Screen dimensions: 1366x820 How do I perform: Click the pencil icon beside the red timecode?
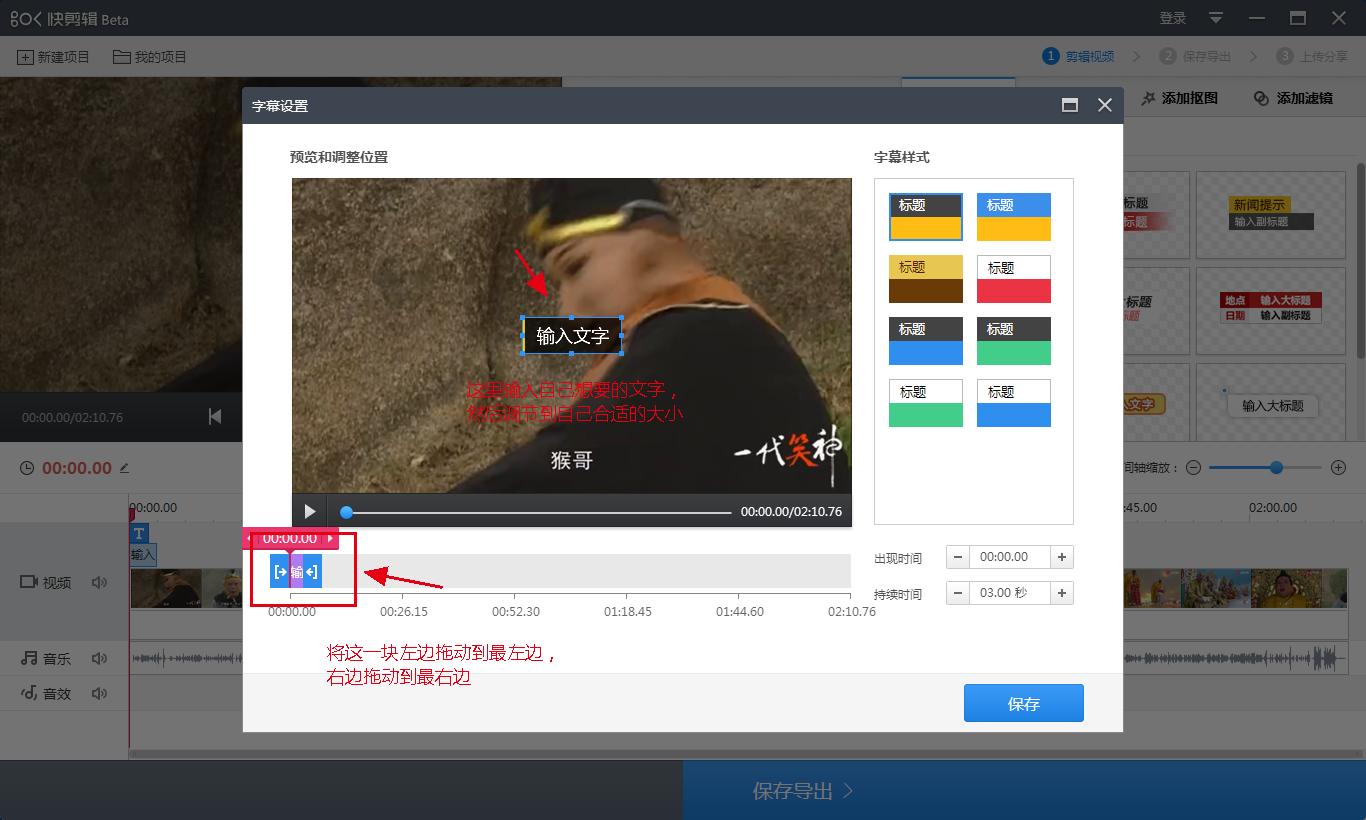click(x=125, y=468)
